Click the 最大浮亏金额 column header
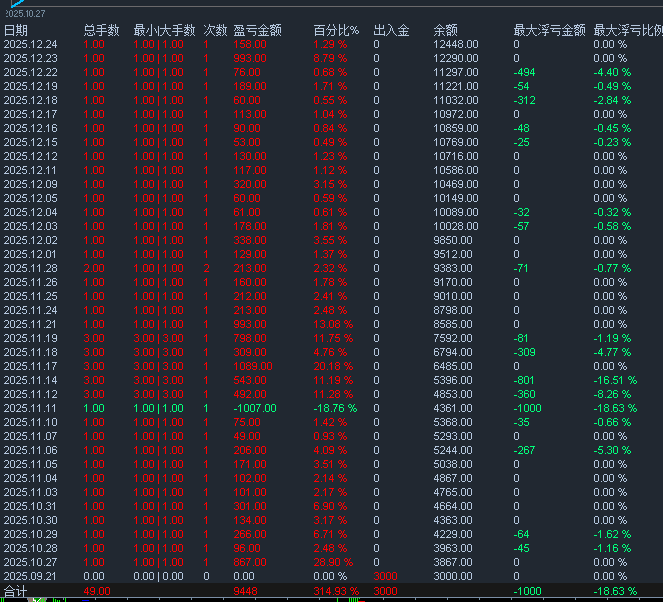The width and height of the screenshot is (663, 602). 548,31
